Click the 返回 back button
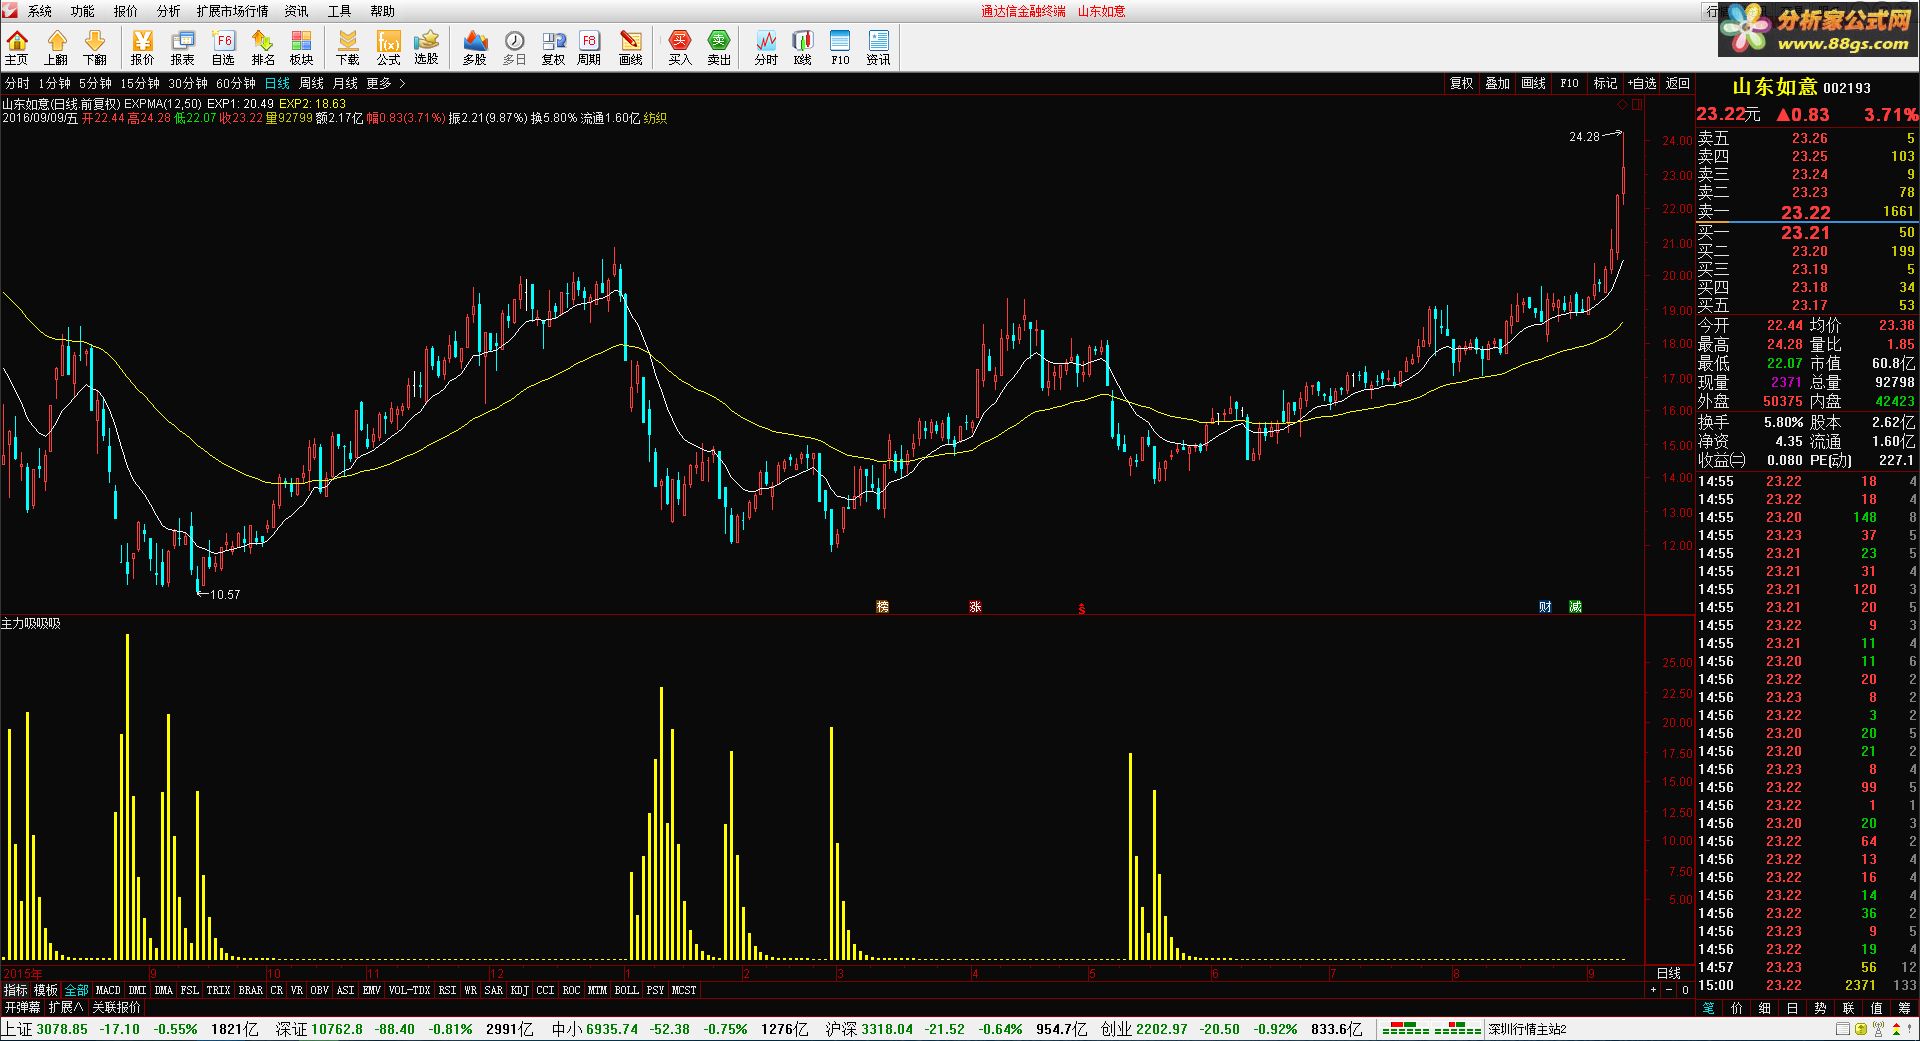 [x=1678, y=83]
